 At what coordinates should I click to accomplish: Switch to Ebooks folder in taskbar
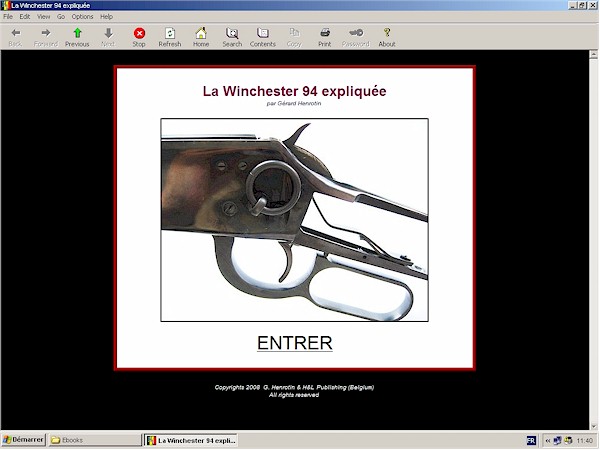tap(95, 440)
